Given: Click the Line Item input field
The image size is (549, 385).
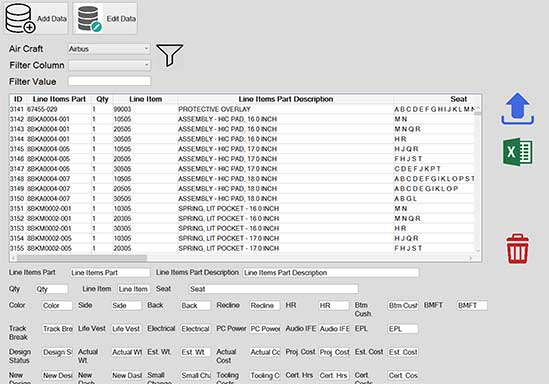Looking at the screenshot, I should click(x=133, y=289).
